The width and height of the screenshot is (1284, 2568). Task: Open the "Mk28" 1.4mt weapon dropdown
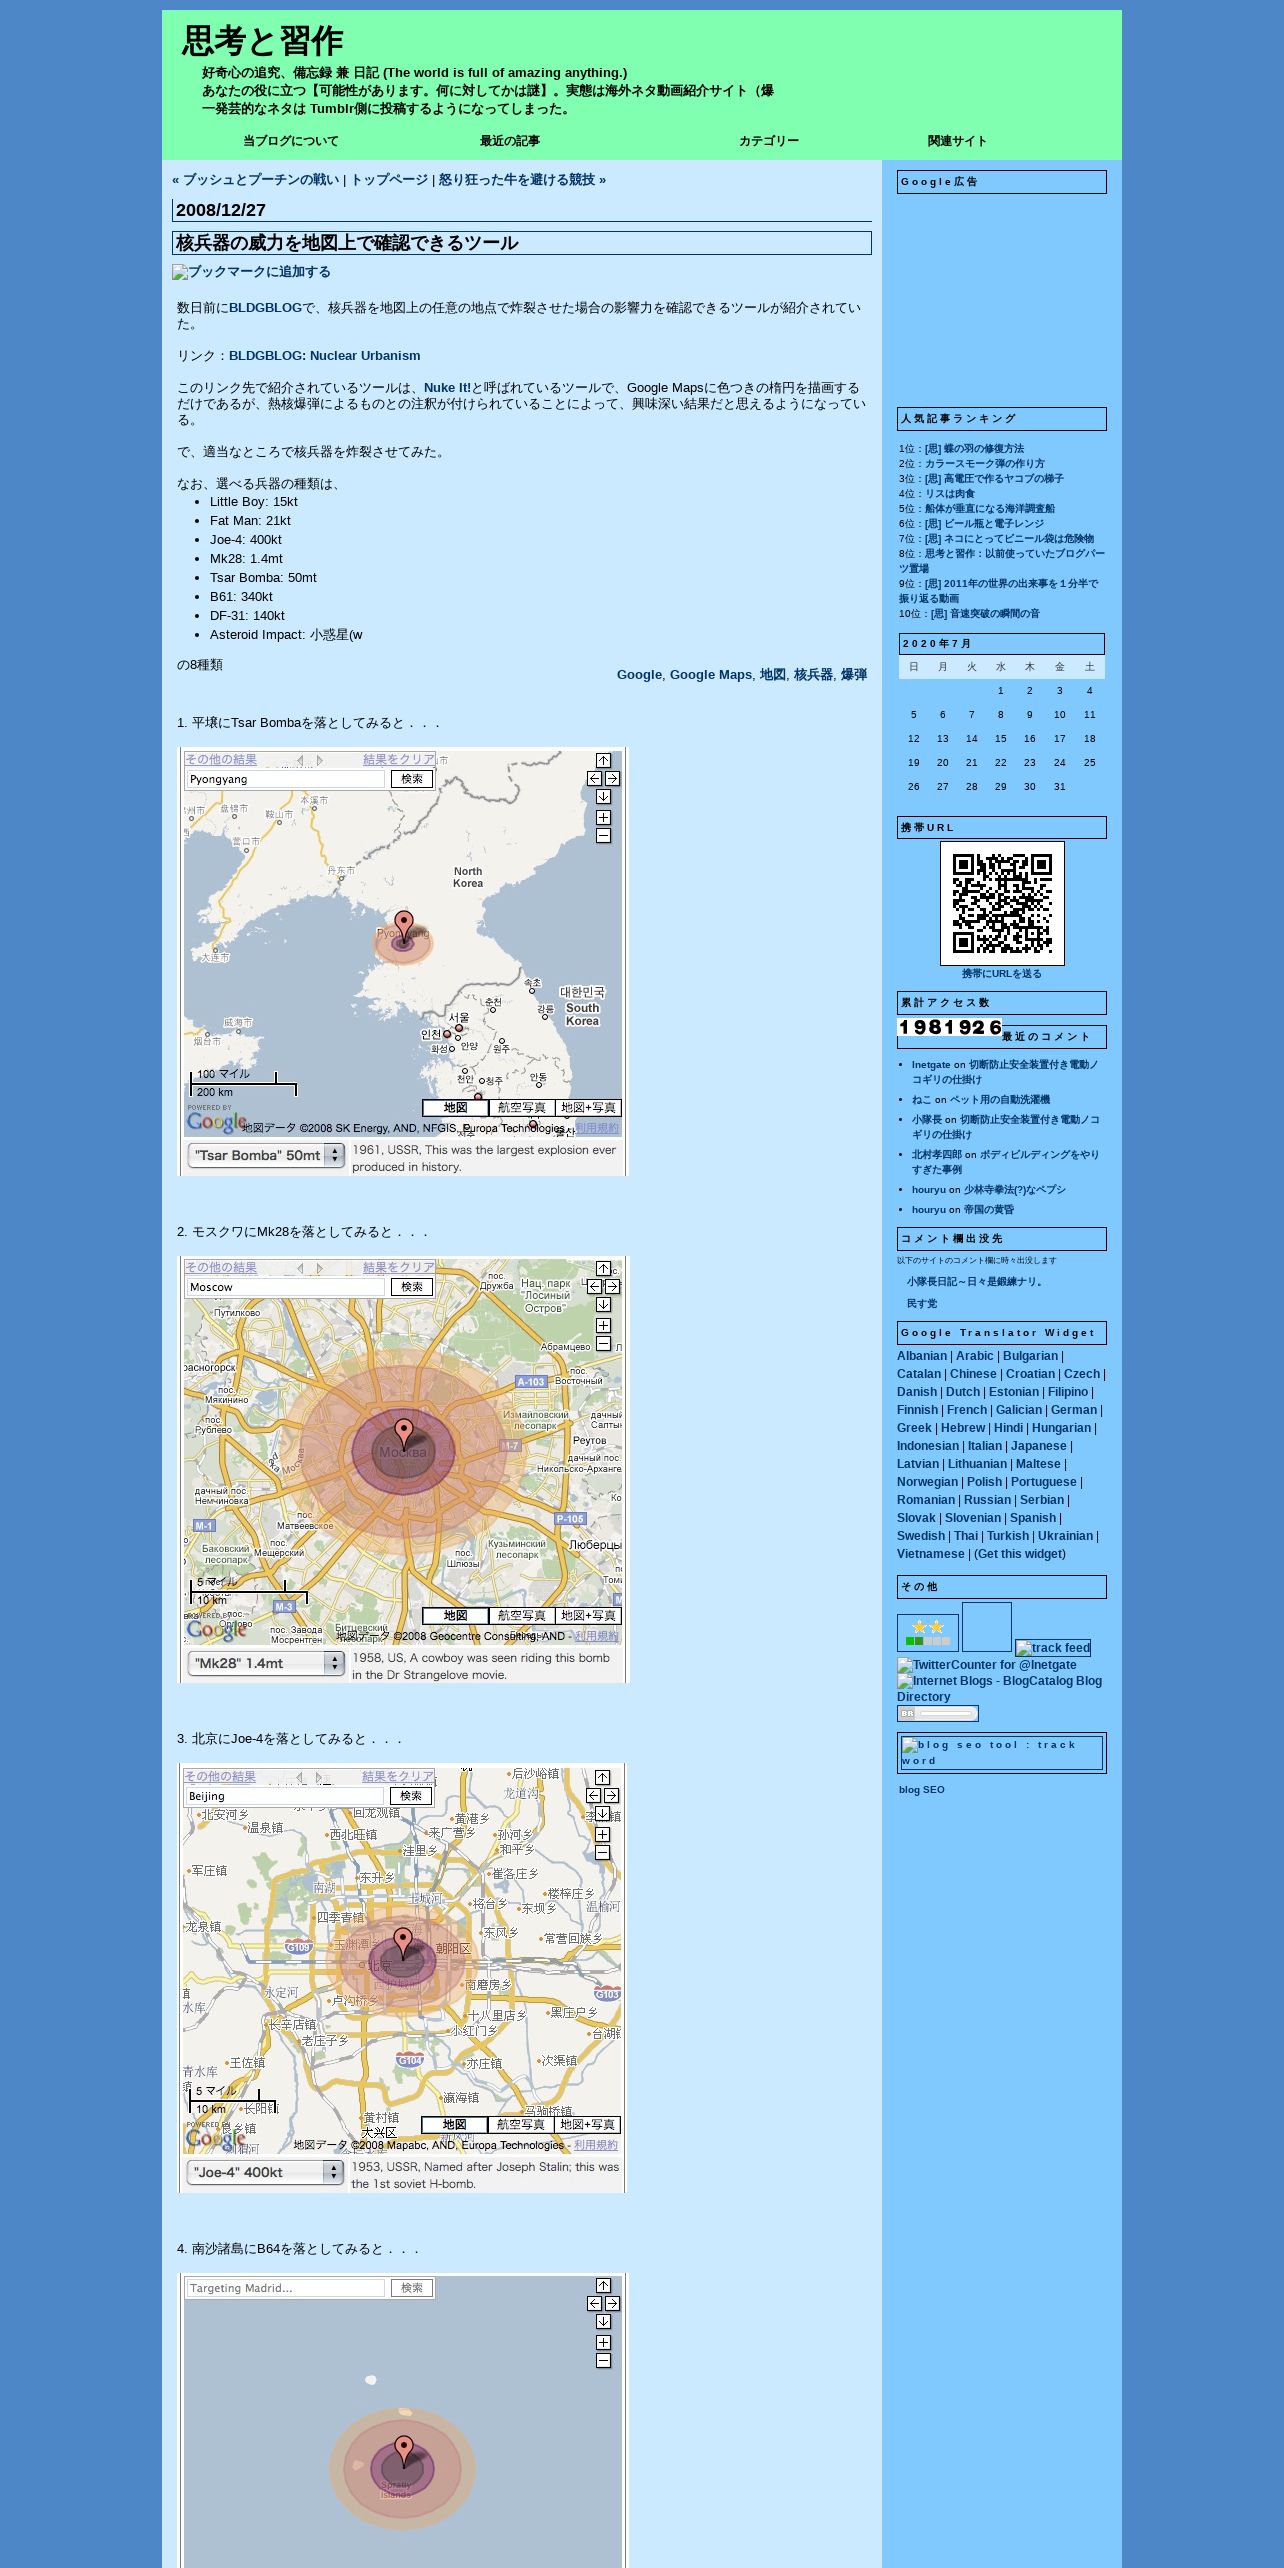pyautogui.click(x=266, y=1663)
